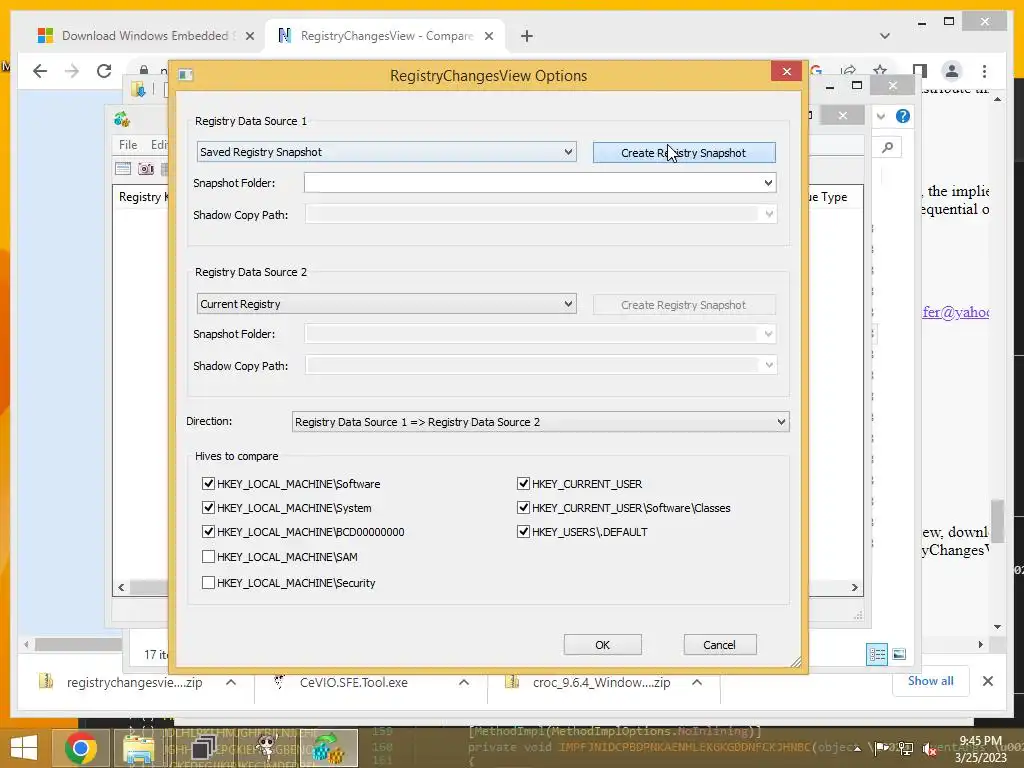Bookmark this page with star icon
The height and width of the screenshot is (768, 1024).
tap(880, 71)
